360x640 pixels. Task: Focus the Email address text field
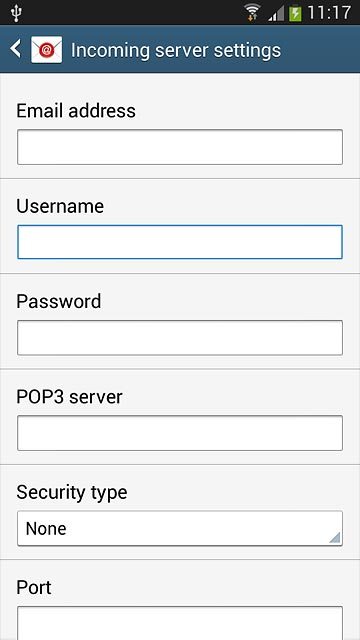click(180, 147)
